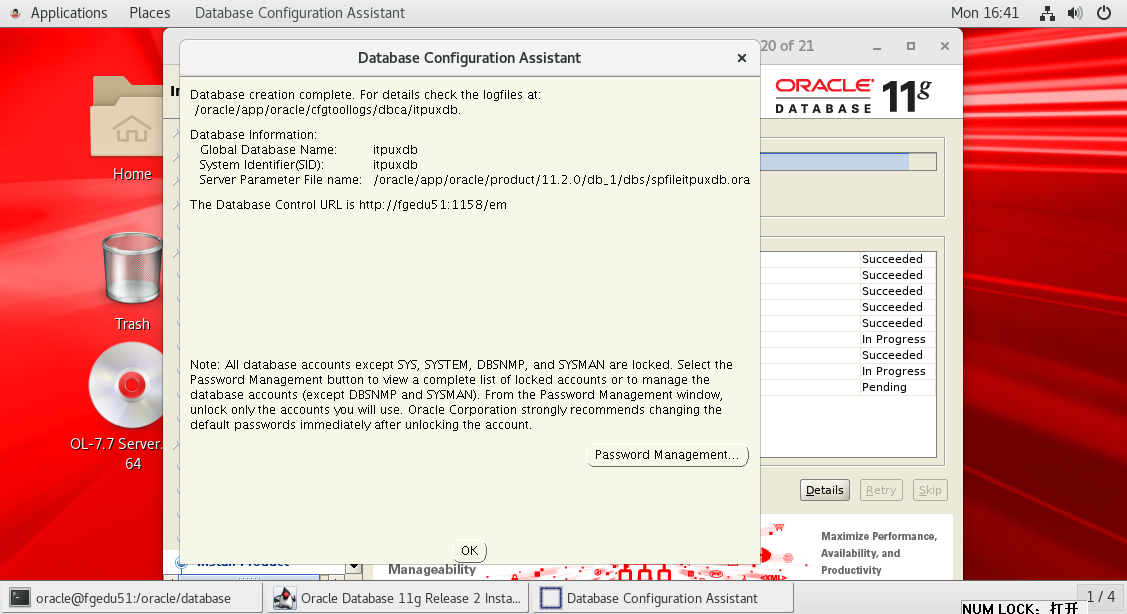Switch to Oracle Database 11g Release 2 installer taskbar item
Viewport: 1127px width, 614px height.
click(x=397, y=598)
